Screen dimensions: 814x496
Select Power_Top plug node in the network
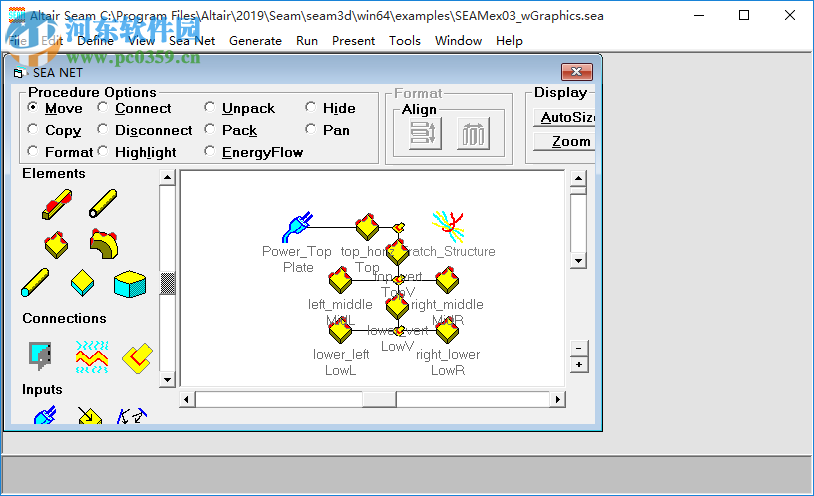[x=297, y=227]
